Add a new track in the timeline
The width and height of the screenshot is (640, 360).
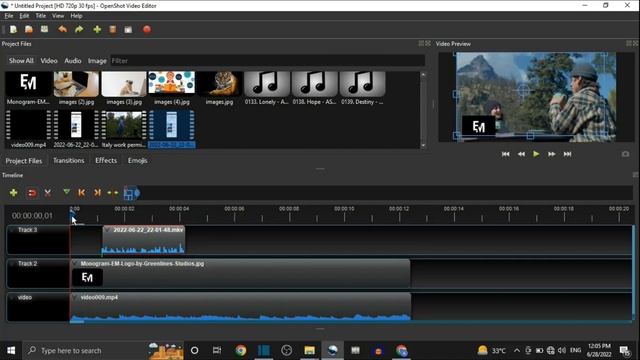point(13,193)
